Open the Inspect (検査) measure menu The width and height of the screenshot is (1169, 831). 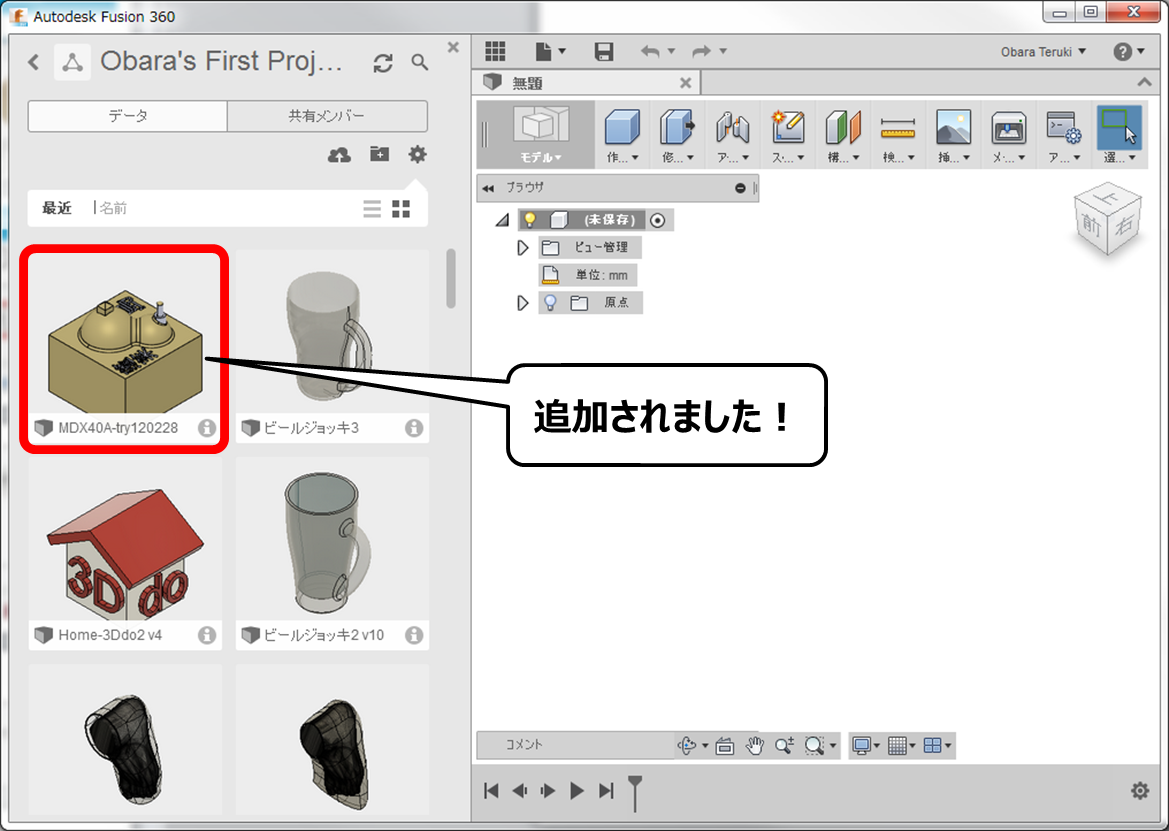click(898, 135)
